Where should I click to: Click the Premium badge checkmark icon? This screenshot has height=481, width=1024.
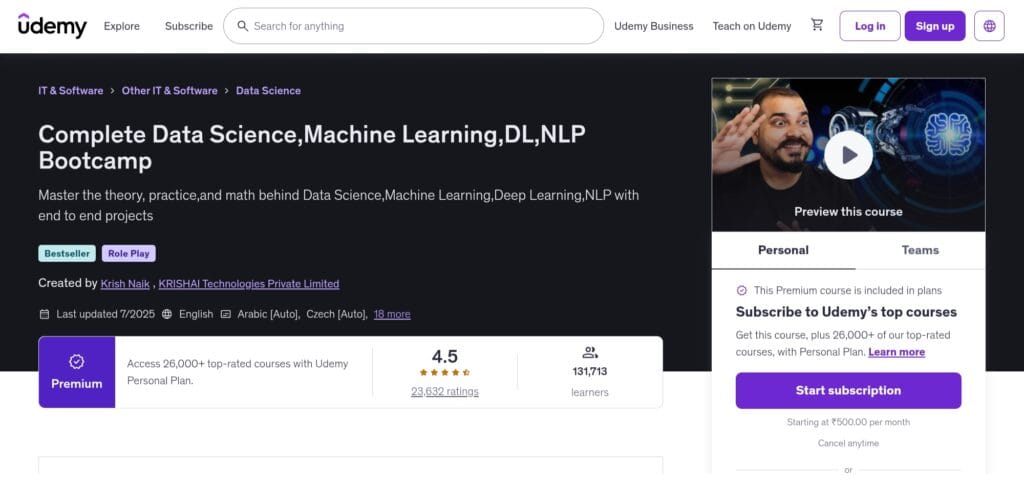[x=76, y=362]
